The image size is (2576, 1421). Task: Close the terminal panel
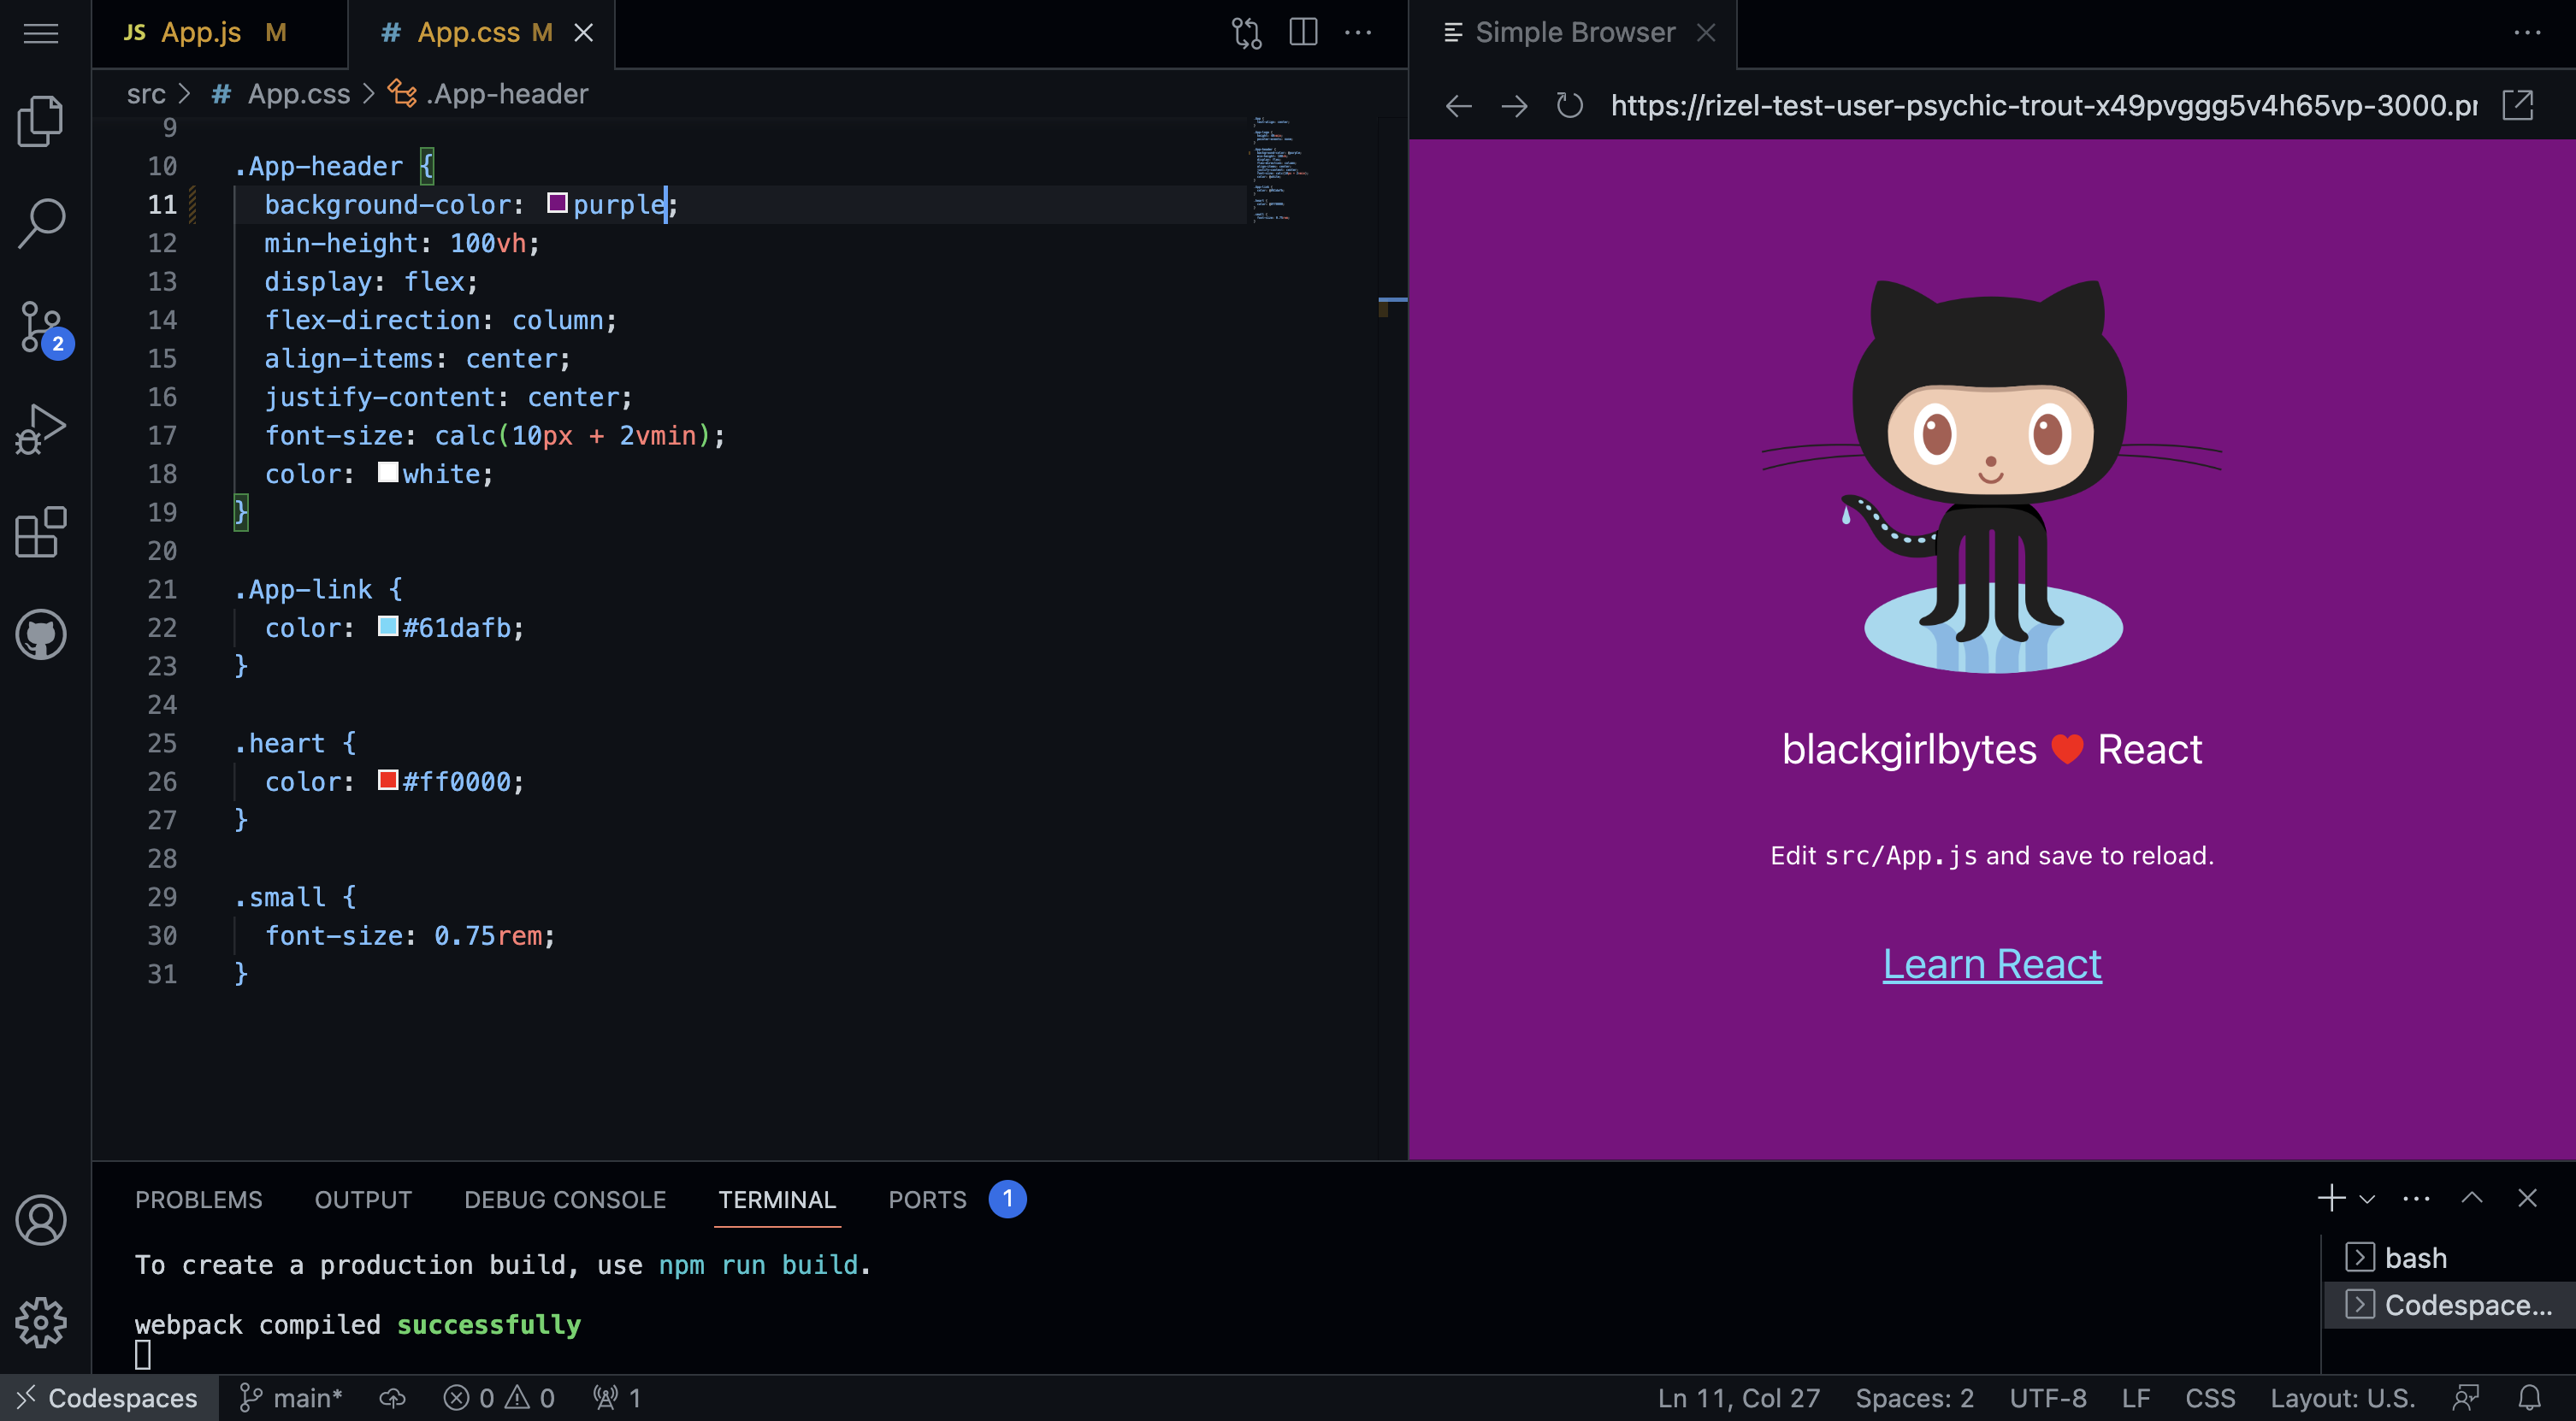pos(2527,1198)
